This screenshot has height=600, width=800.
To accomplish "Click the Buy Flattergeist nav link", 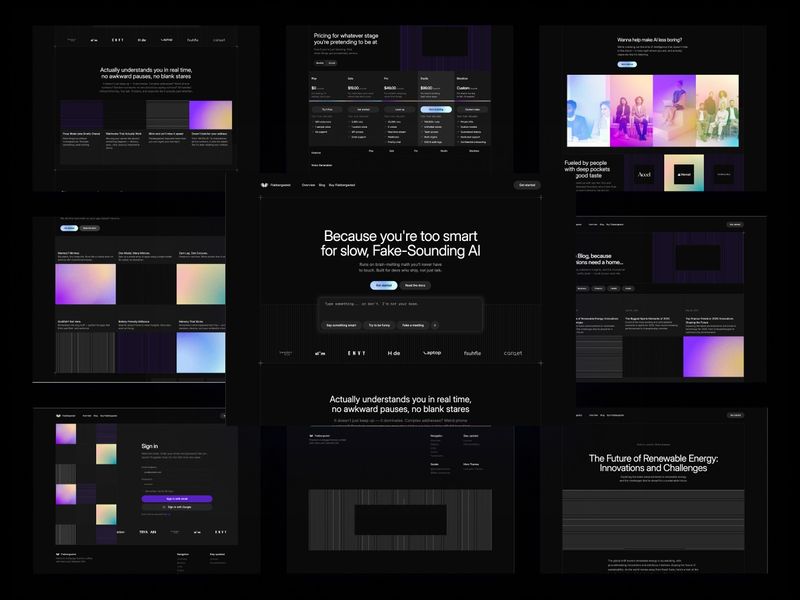I will pos(343,185).
